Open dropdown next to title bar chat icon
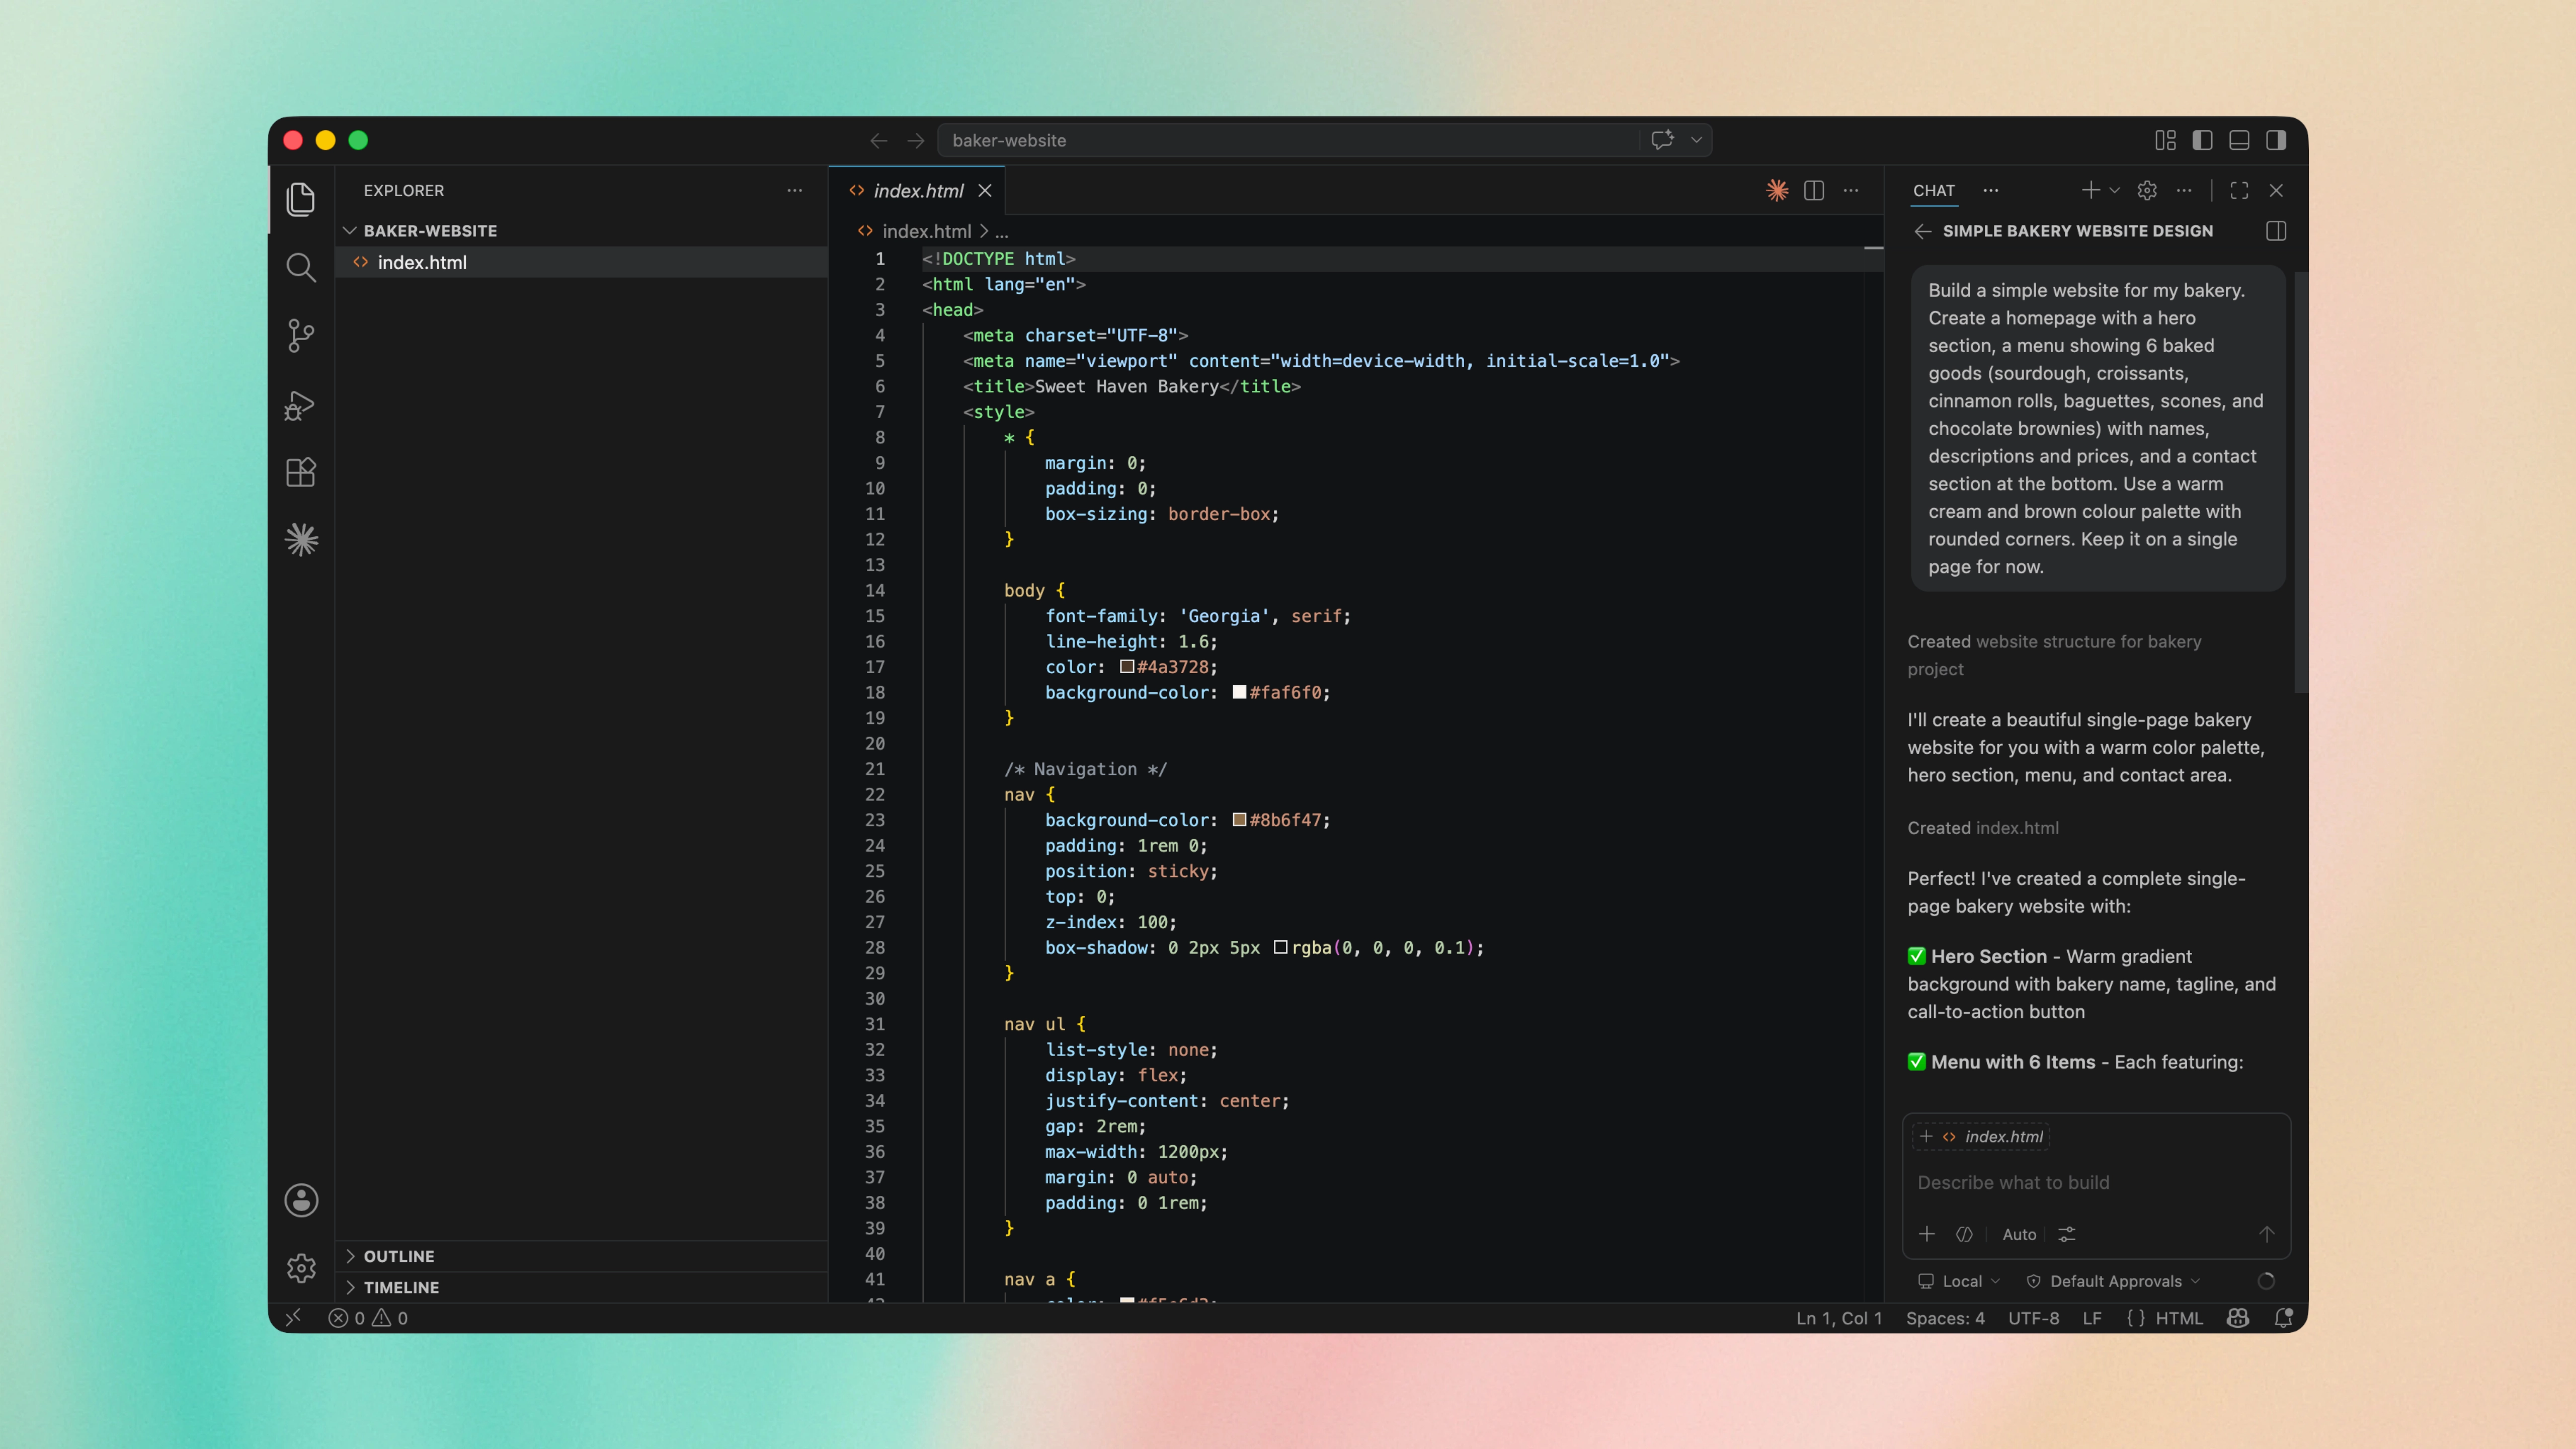2576x1449 pixels. tap(1696, 140)
